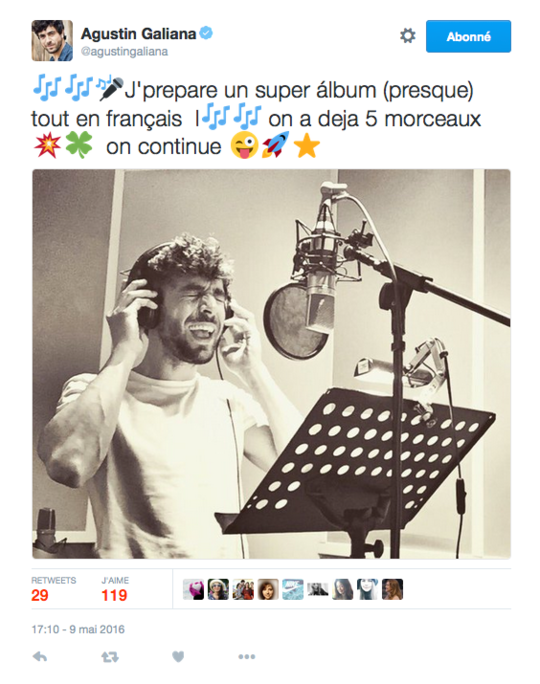Open the more options ellipsis icon
The image size is (540, 684).
coord(246,657)
